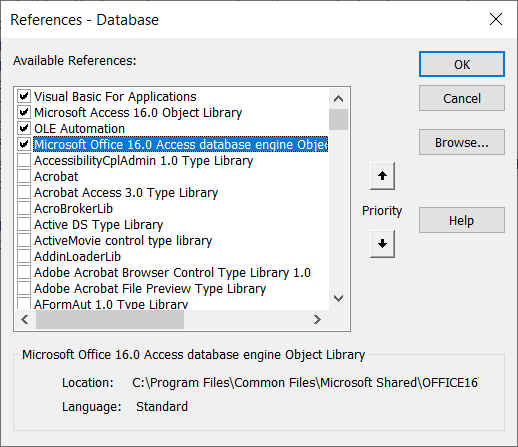The width and height of the screenshot is (518, 447).
Task: Click the Language value Standard
Action: (x=162, y=407)
